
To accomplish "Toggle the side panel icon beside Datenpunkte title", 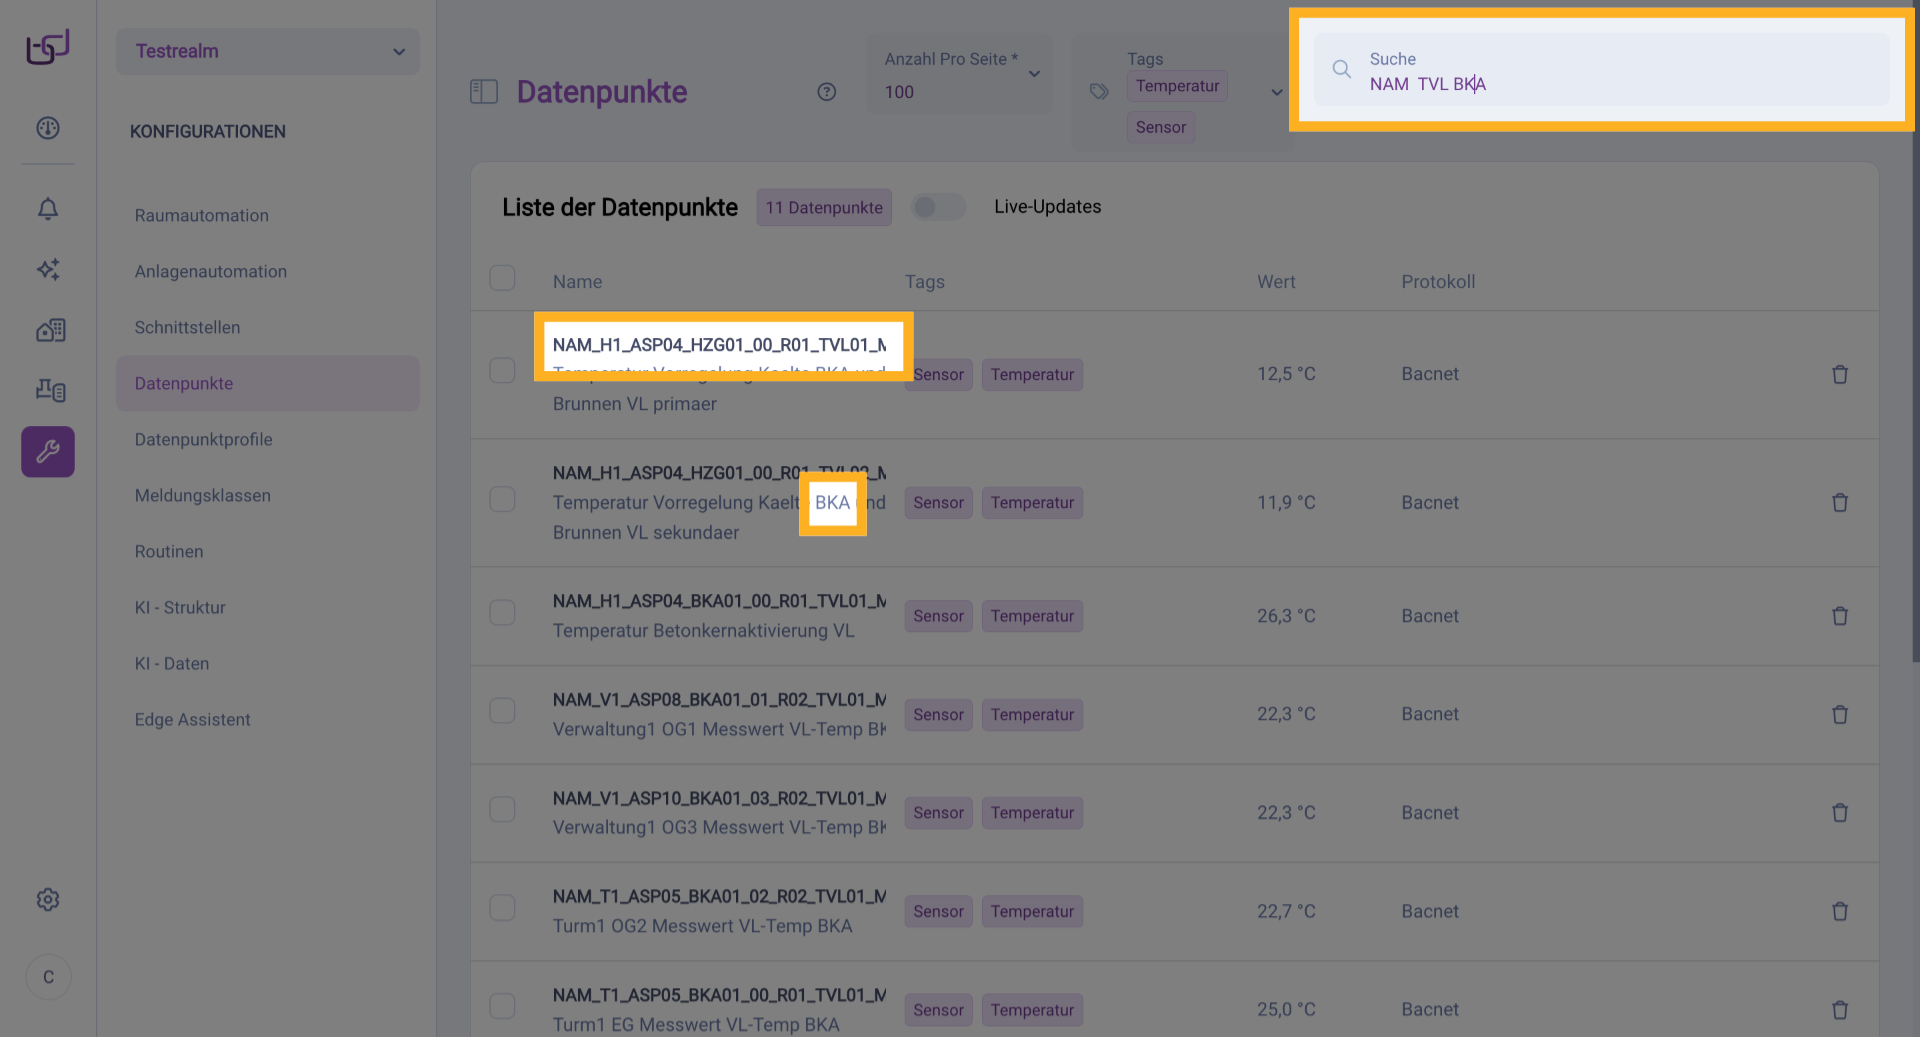I will pos(484,92).
